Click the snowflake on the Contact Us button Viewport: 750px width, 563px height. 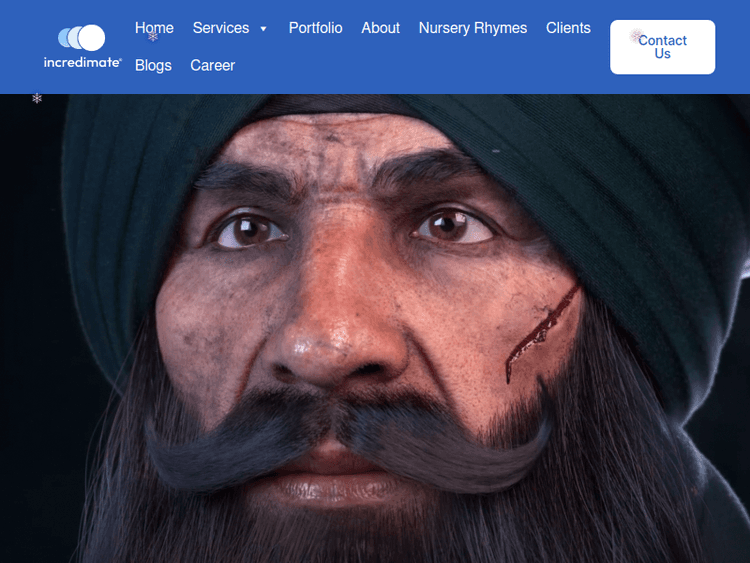coord(636,36)
